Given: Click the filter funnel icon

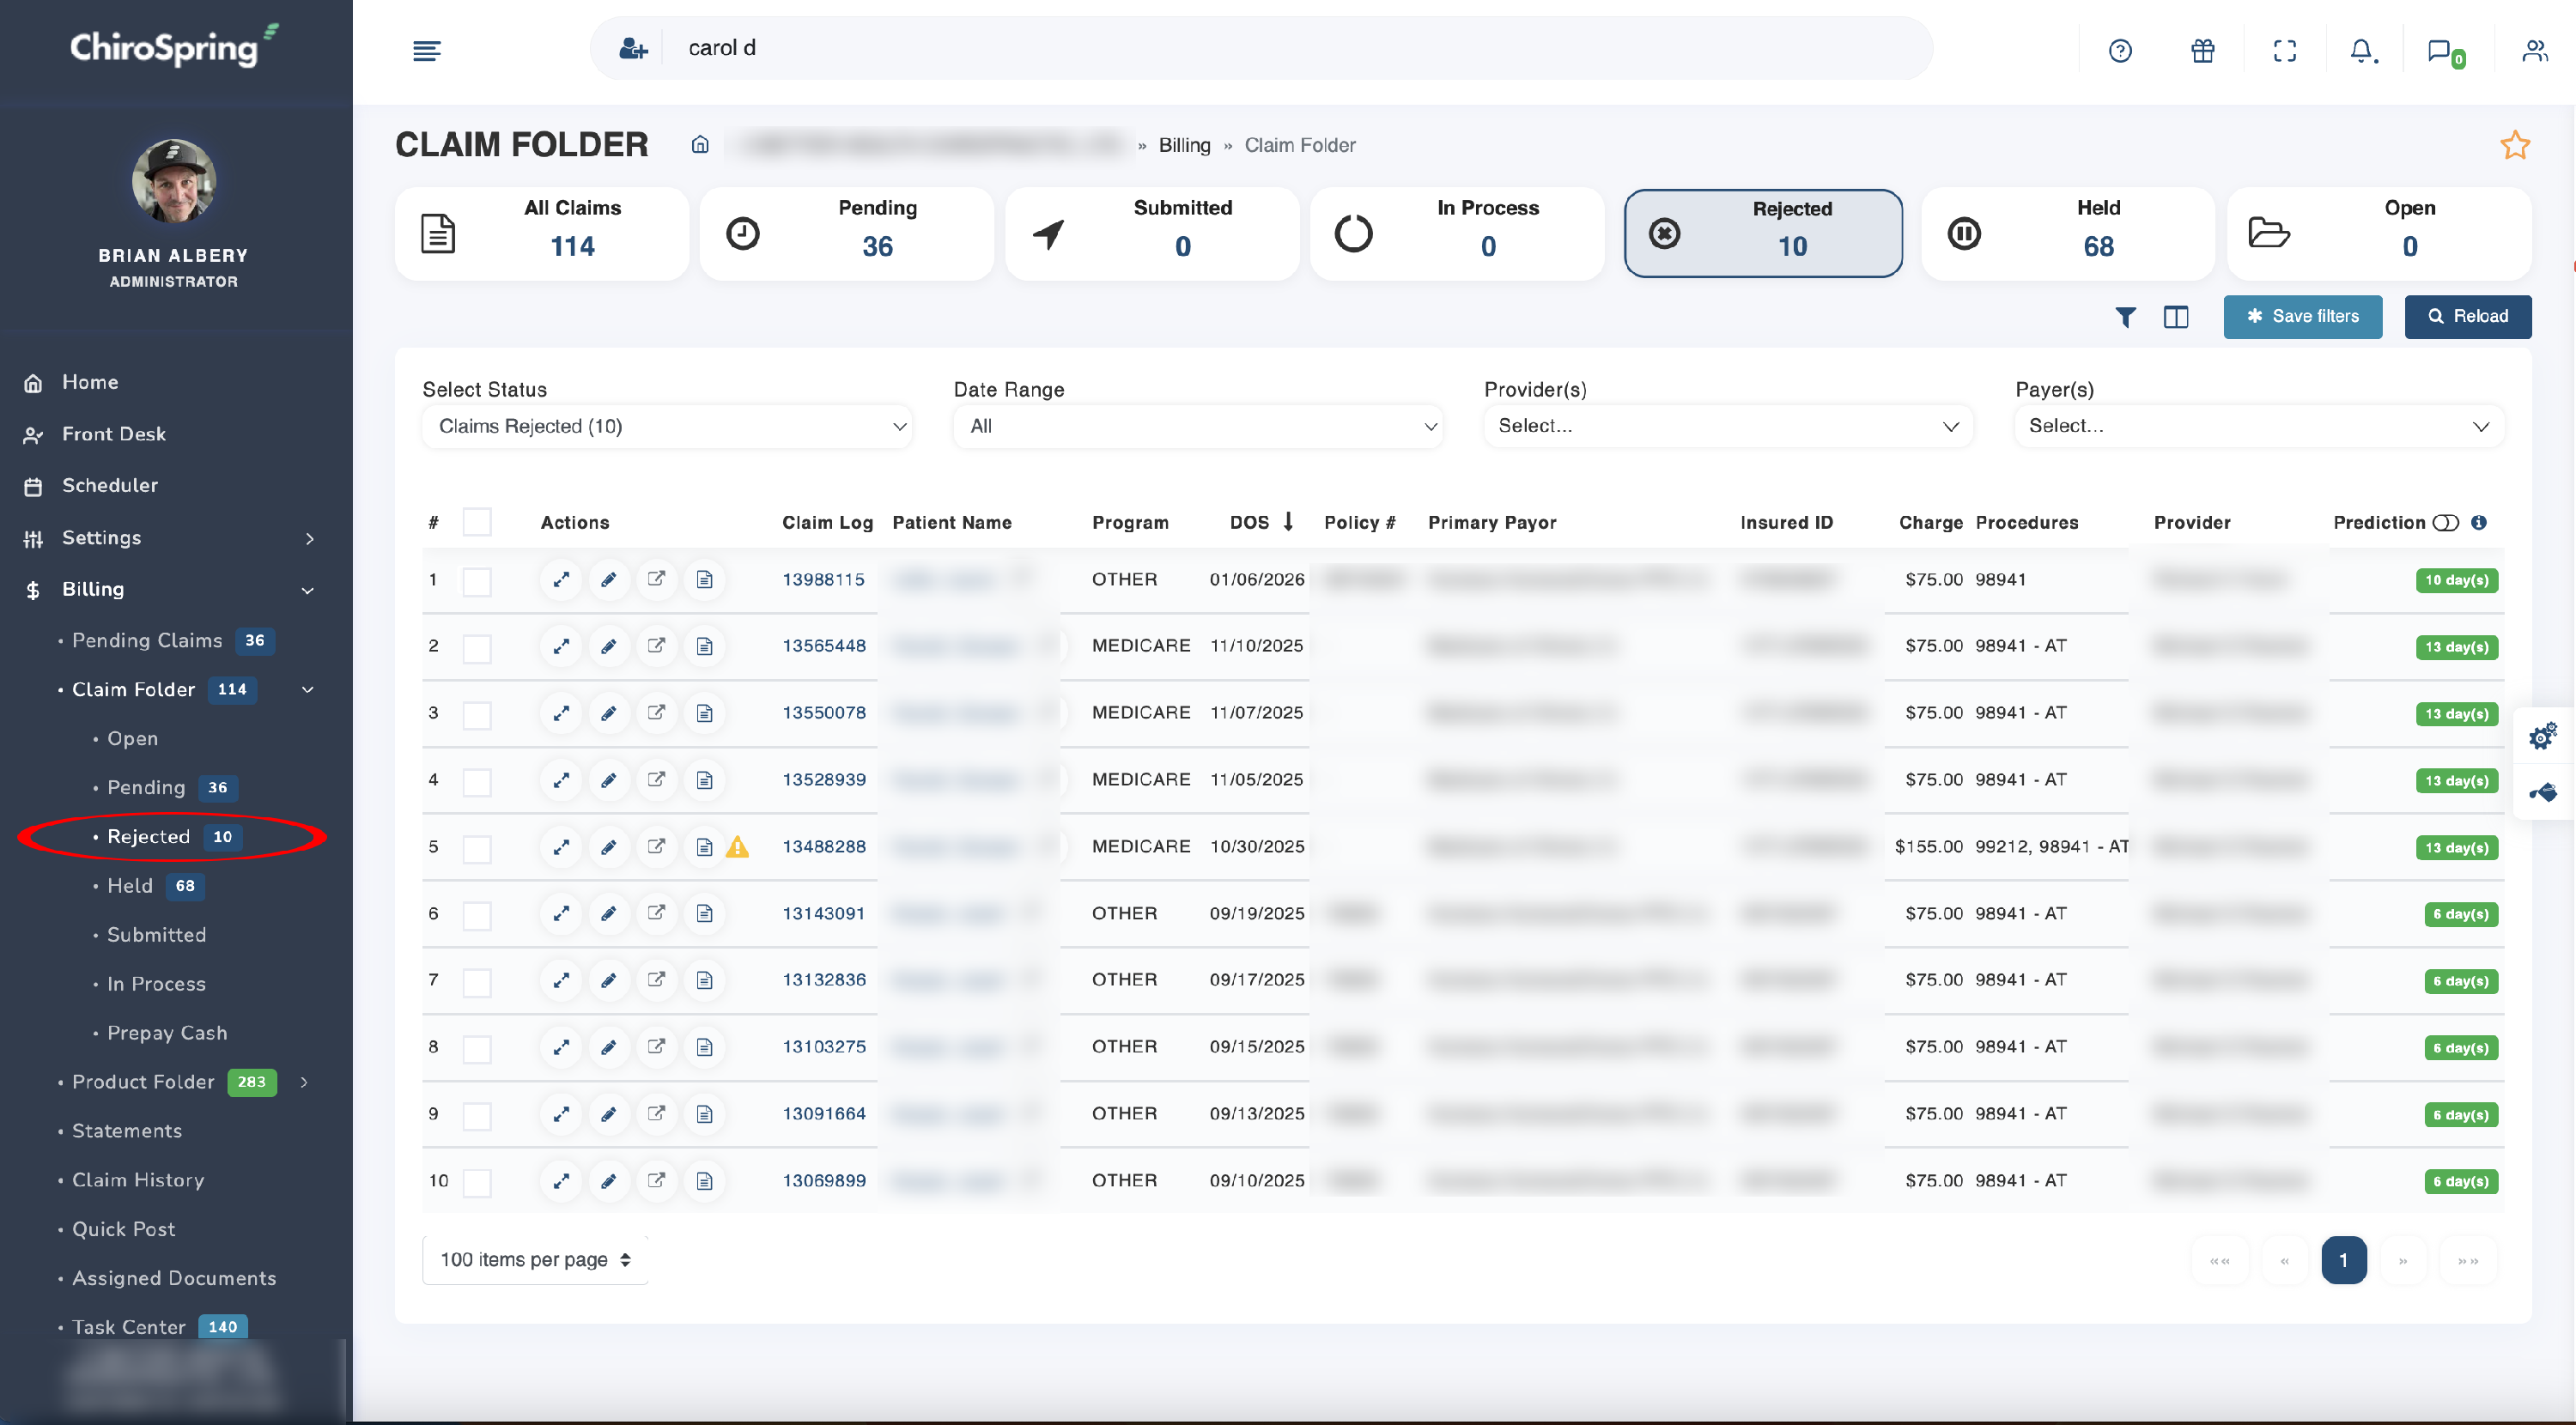Looking at the screenshot, I should [2126, 317].
